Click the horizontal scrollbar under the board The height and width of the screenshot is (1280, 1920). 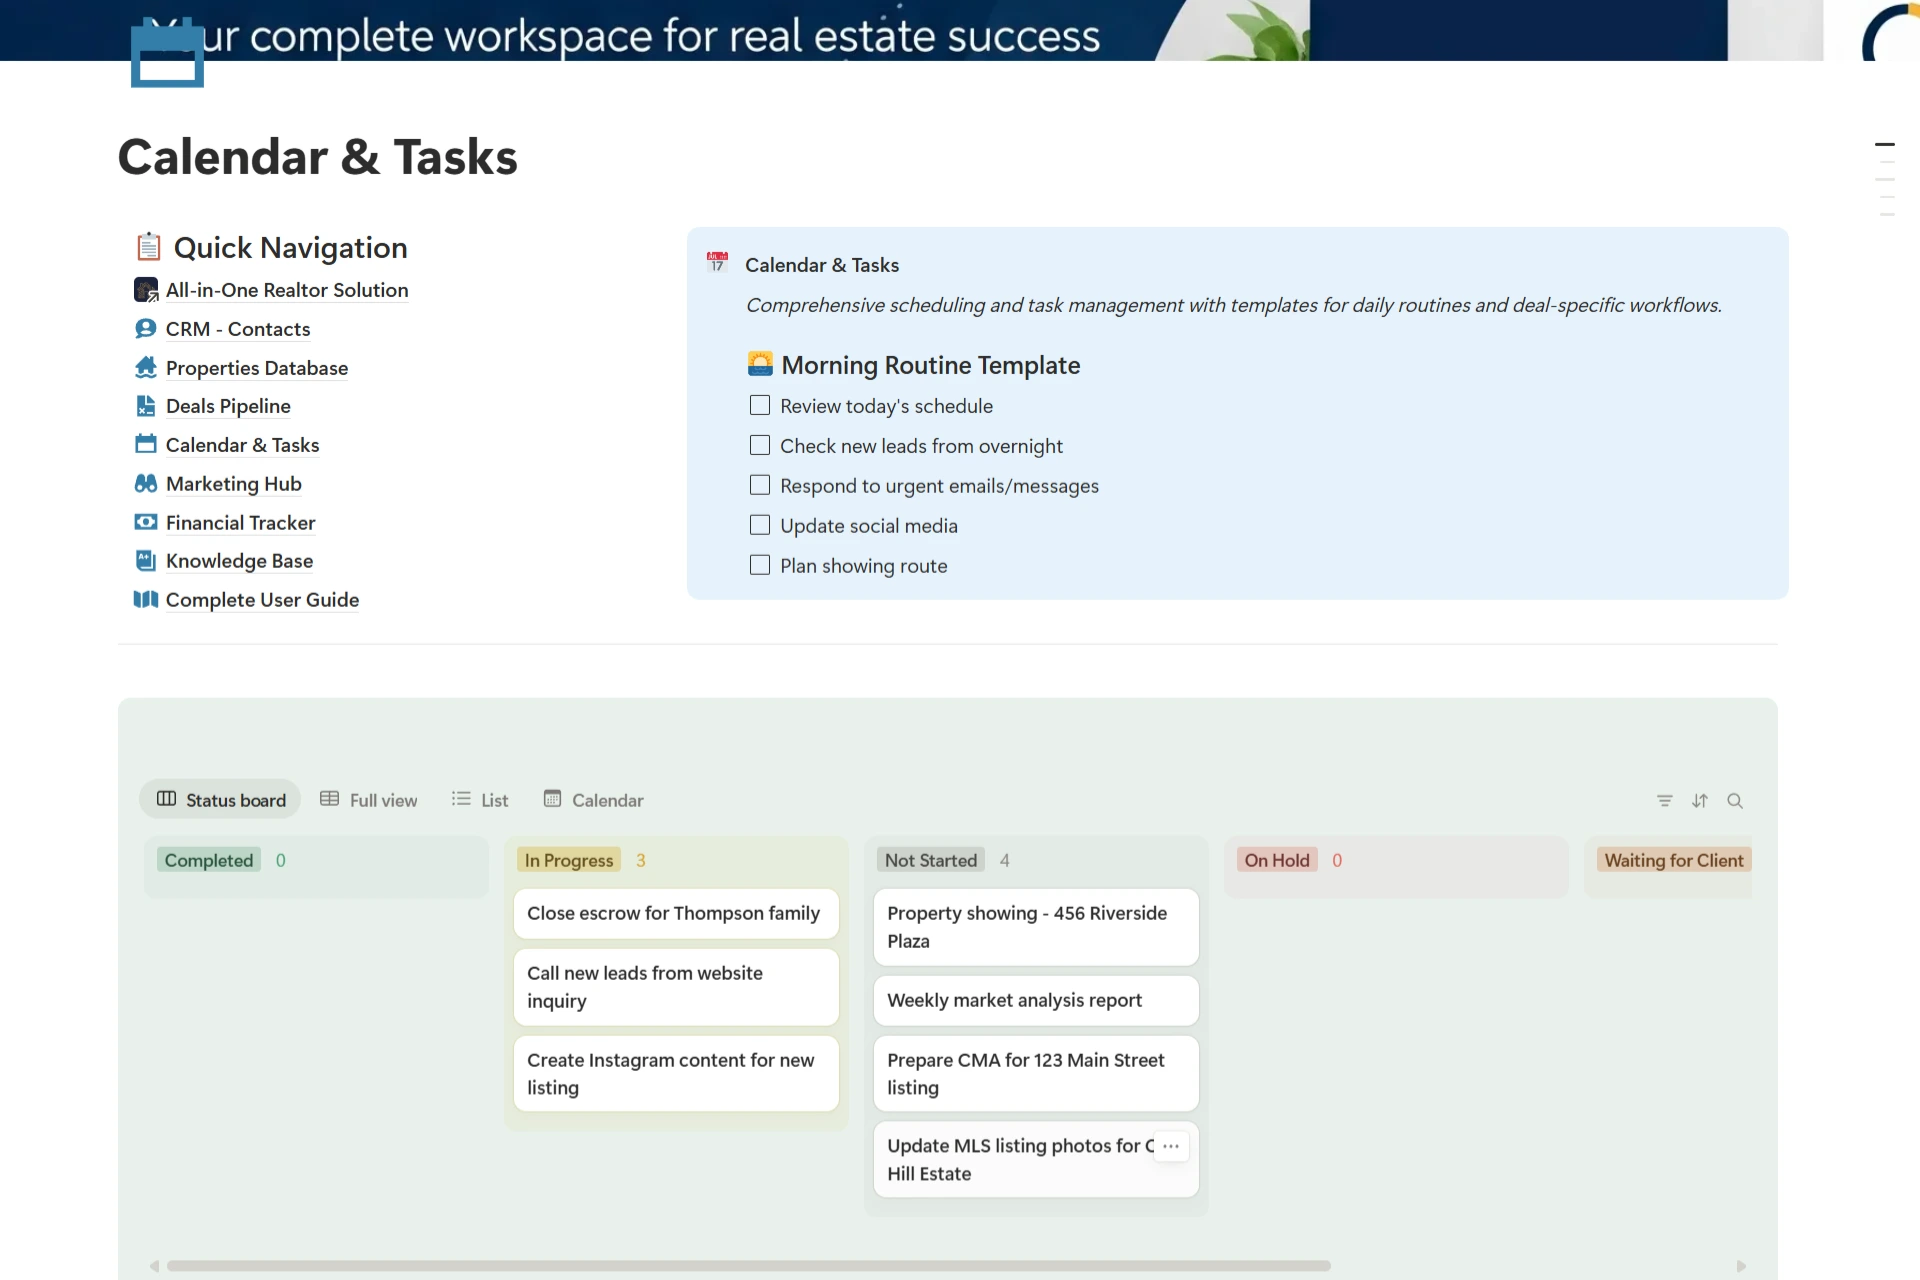748,1266
